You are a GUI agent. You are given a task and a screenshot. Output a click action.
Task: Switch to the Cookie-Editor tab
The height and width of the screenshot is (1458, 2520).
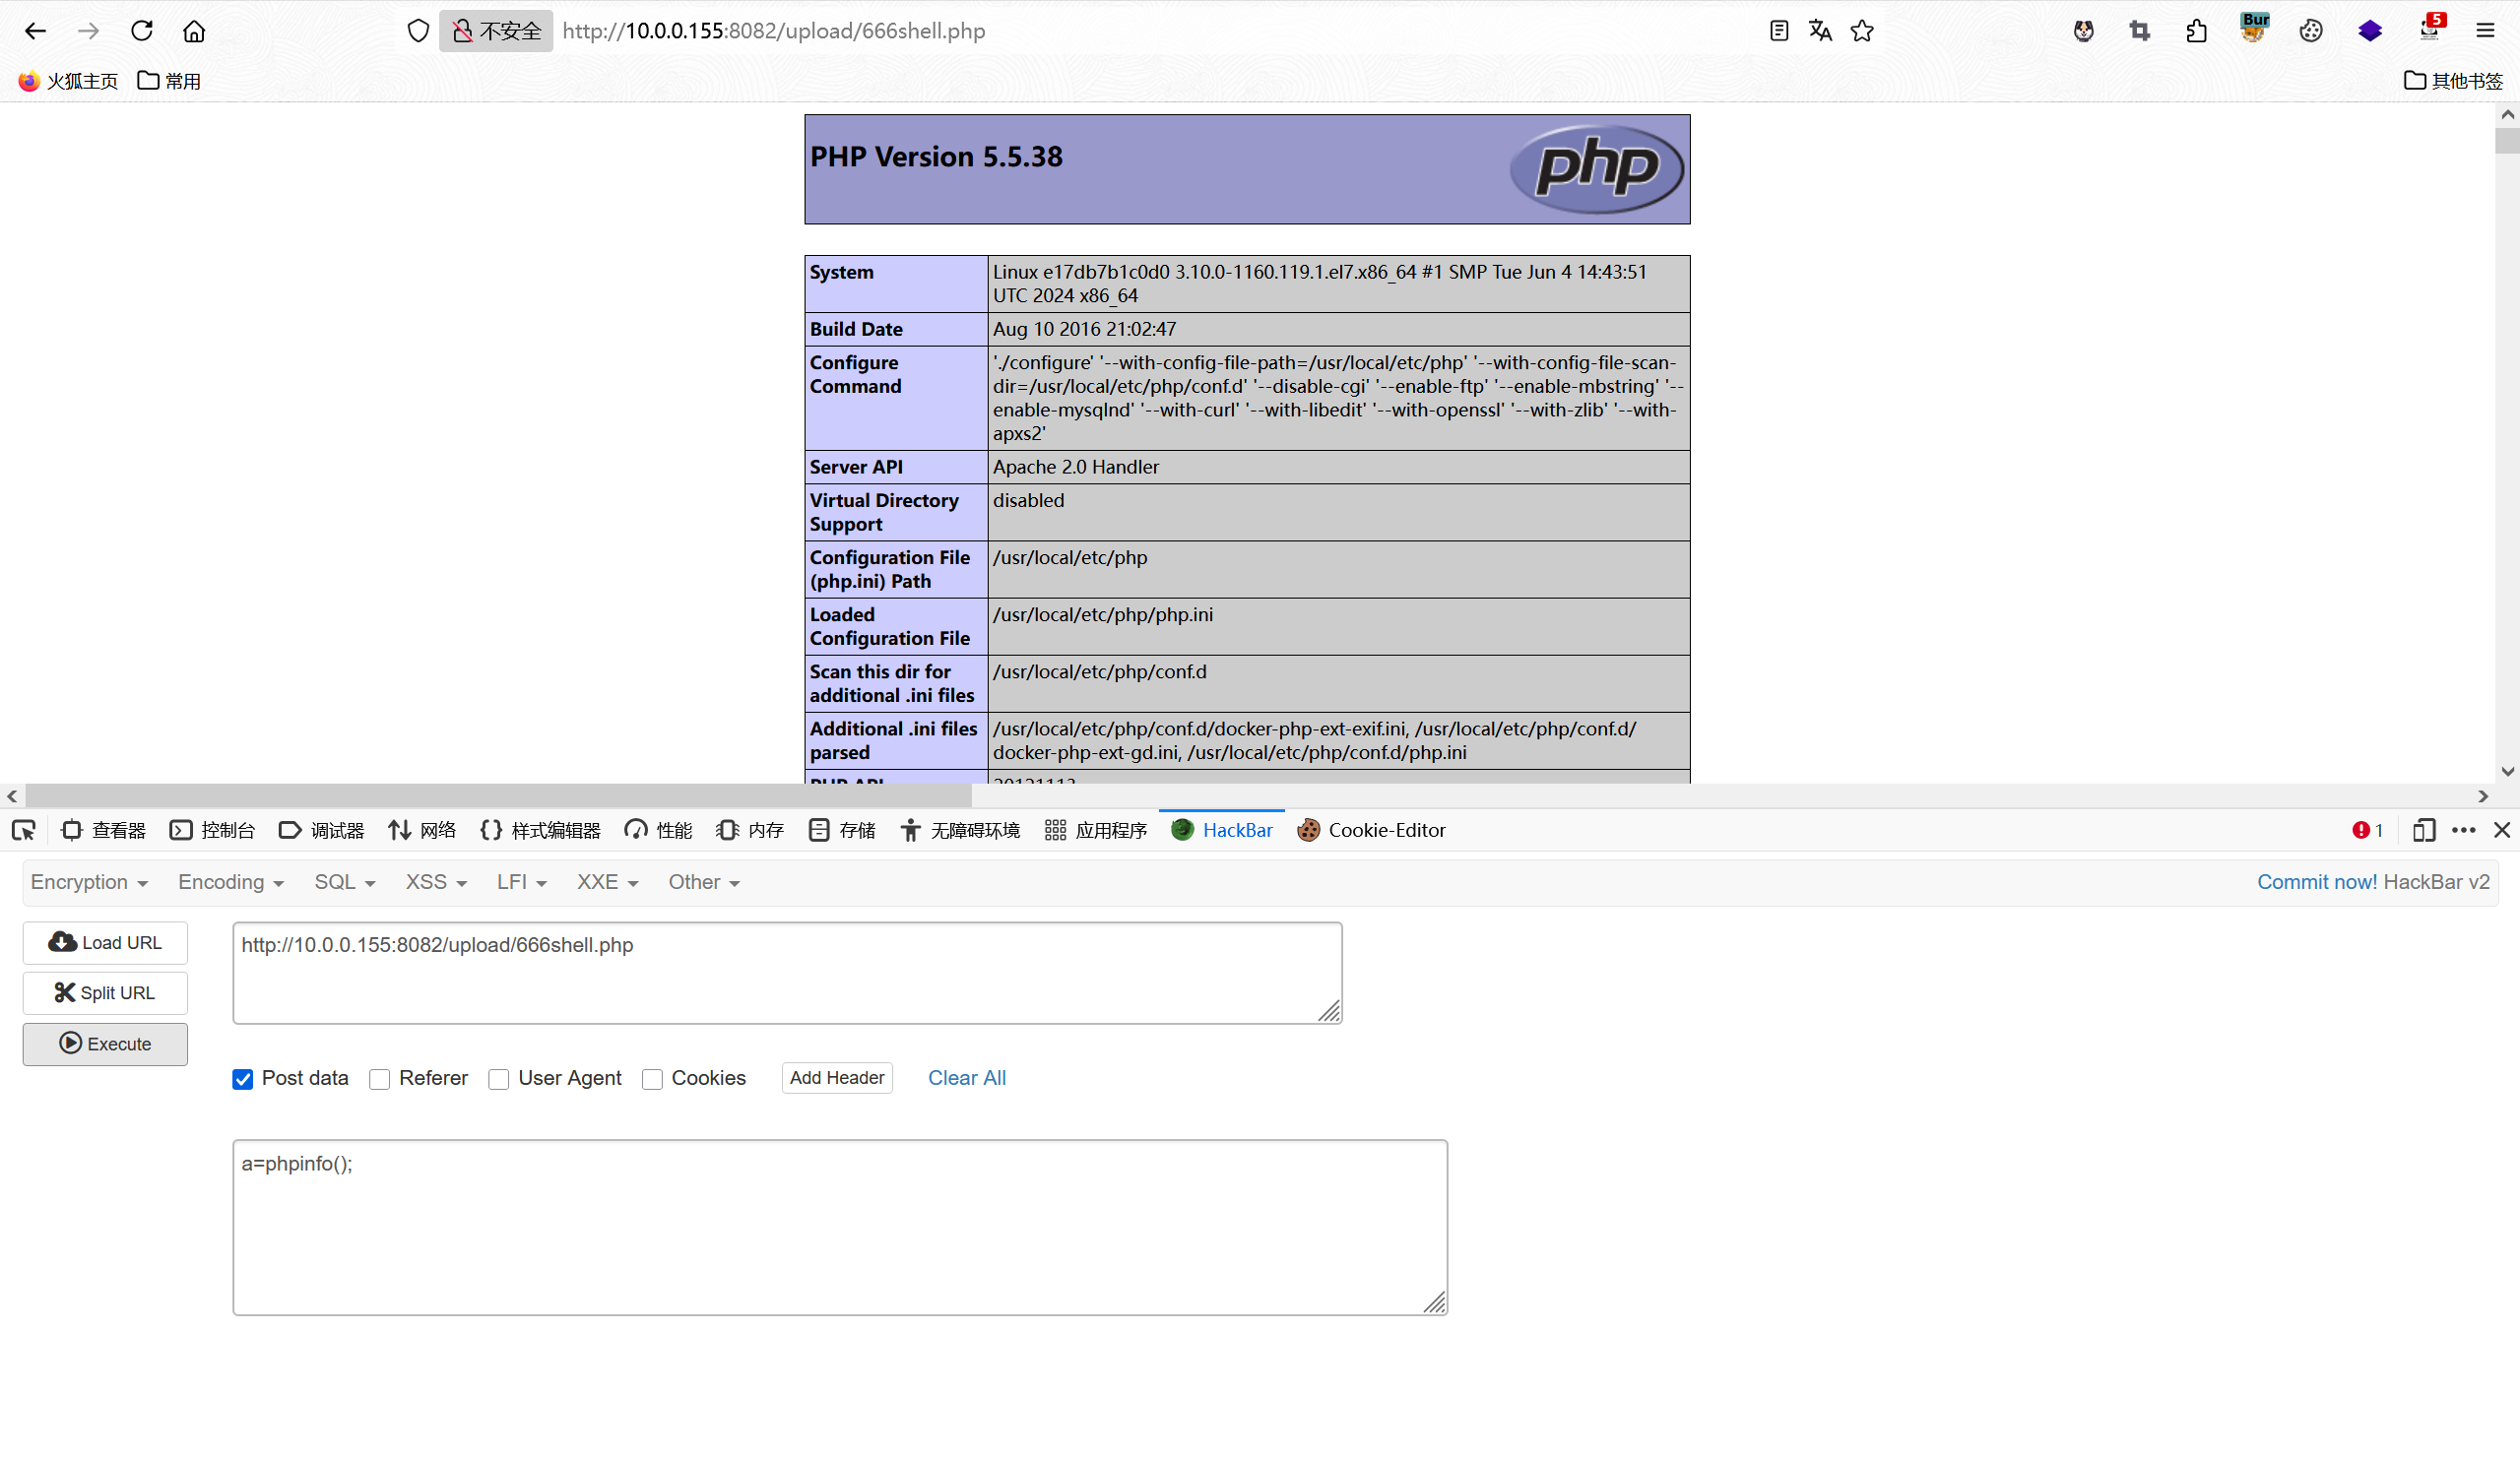[1371, 830]
